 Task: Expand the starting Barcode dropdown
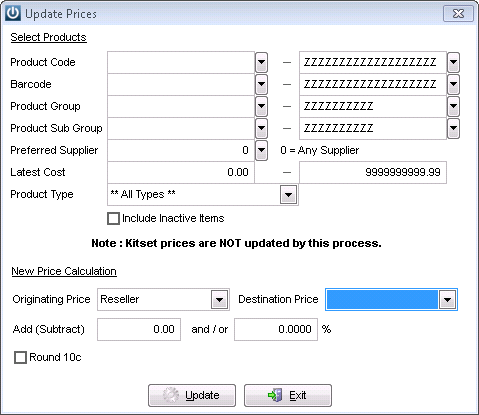[261, 84]
